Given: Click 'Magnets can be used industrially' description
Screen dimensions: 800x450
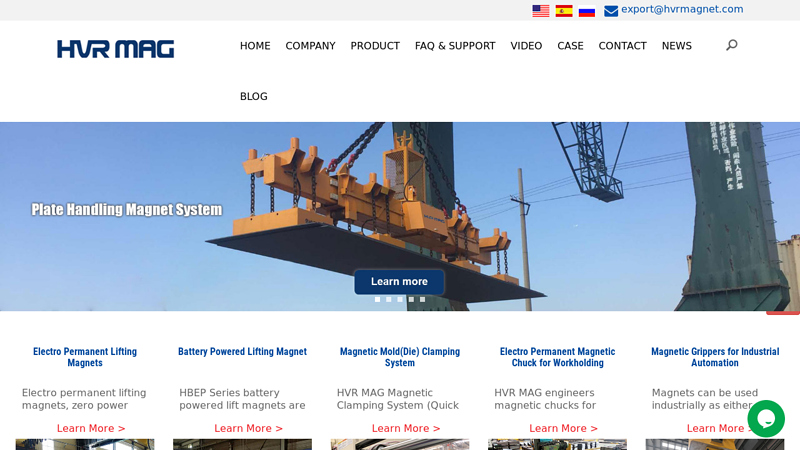Looking at the screenshot, I should click(x=705, y=399).
